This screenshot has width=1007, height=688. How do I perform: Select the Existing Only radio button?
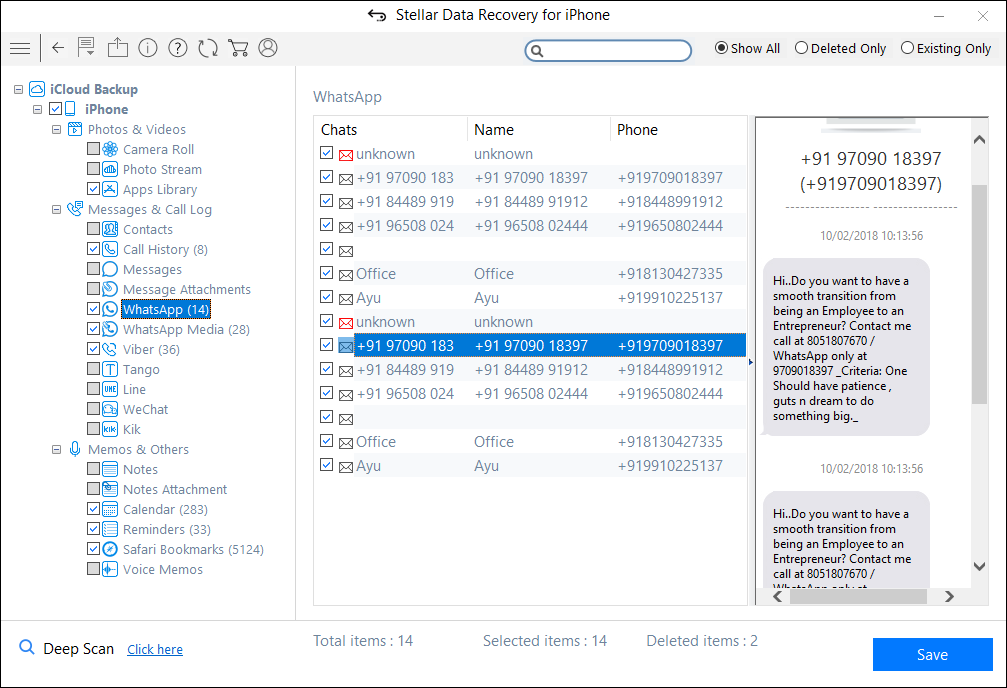coord(907,48)
